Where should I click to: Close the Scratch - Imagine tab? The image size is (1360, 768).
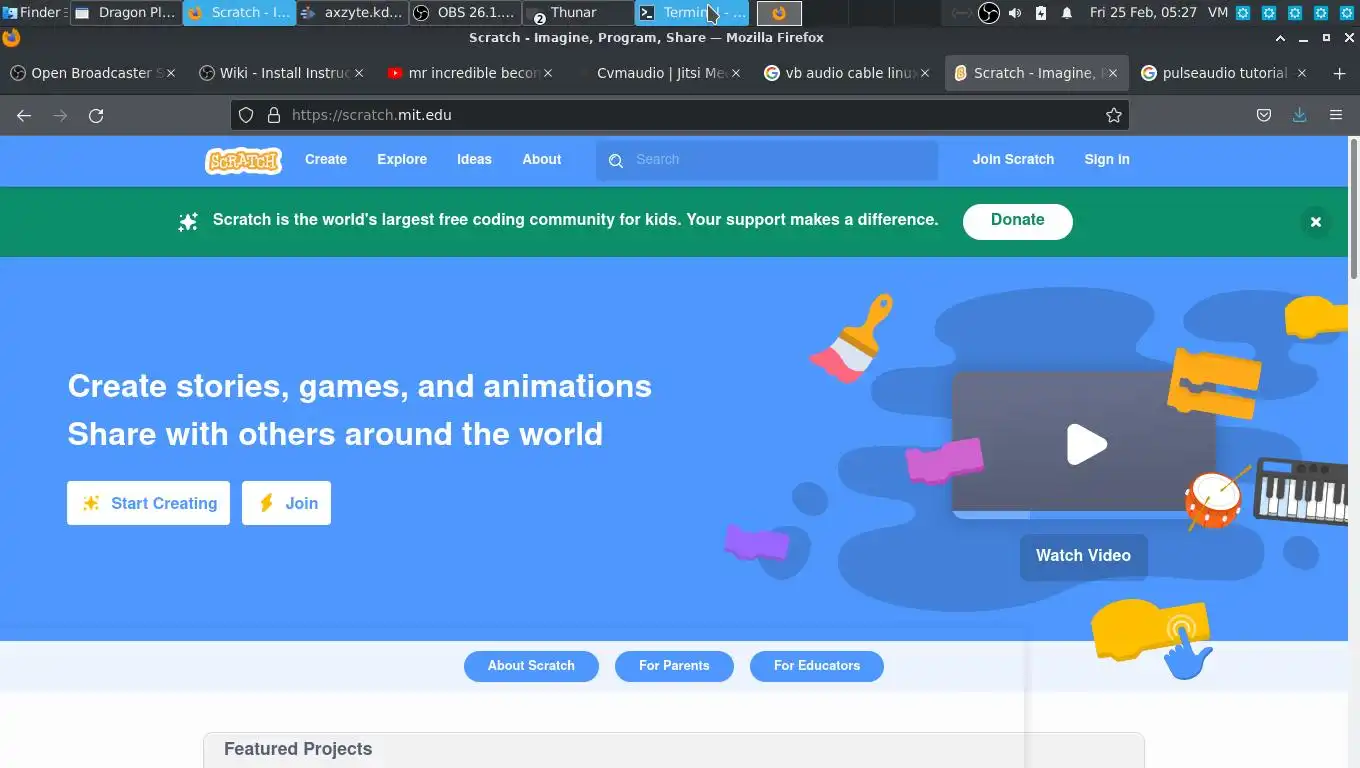[x=1114, y=73]
